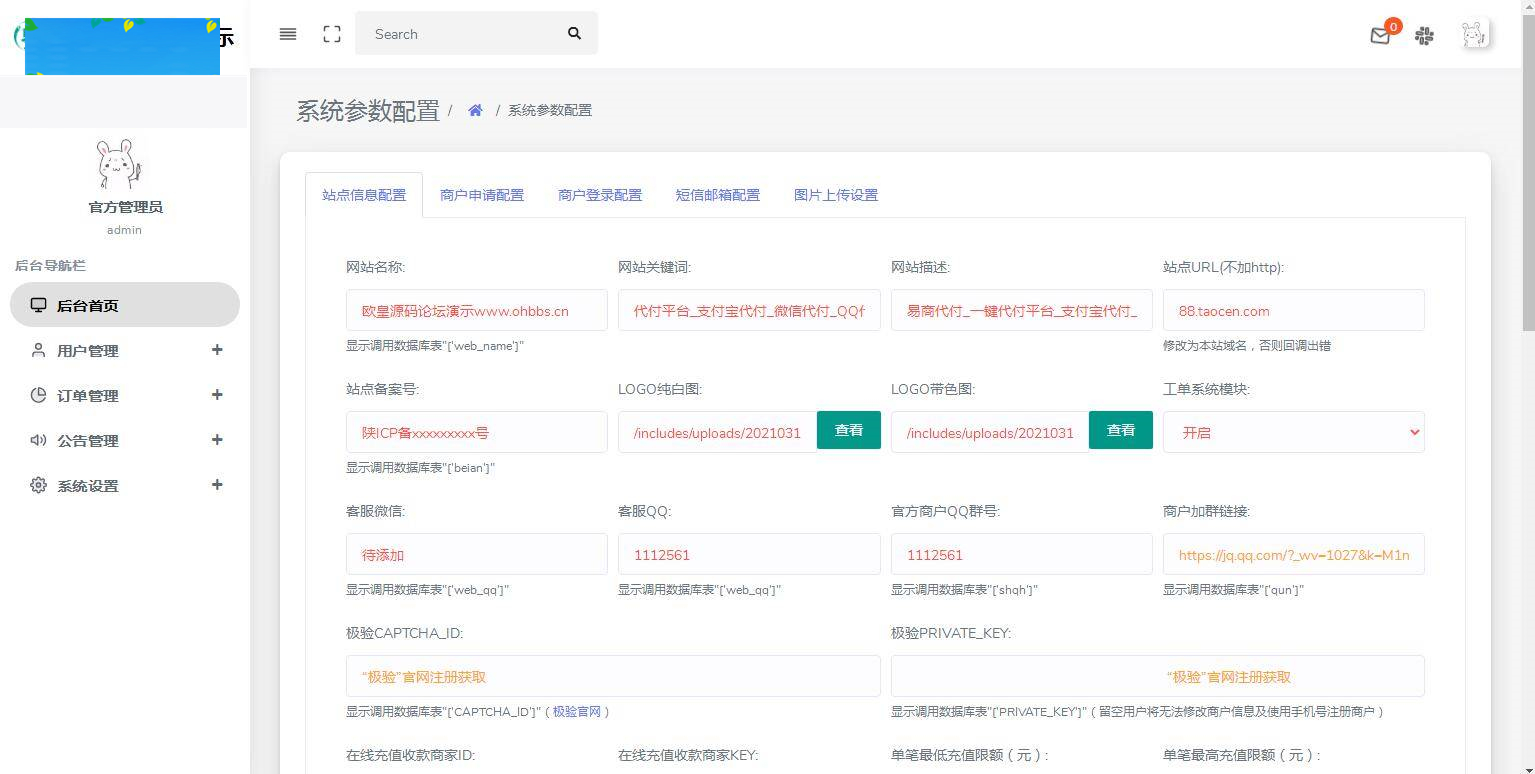Viewport: 1535px width, 774px height.
Task: Toggle the sidebar with the hamburger menu icon
Action: [x=287, y=33]
